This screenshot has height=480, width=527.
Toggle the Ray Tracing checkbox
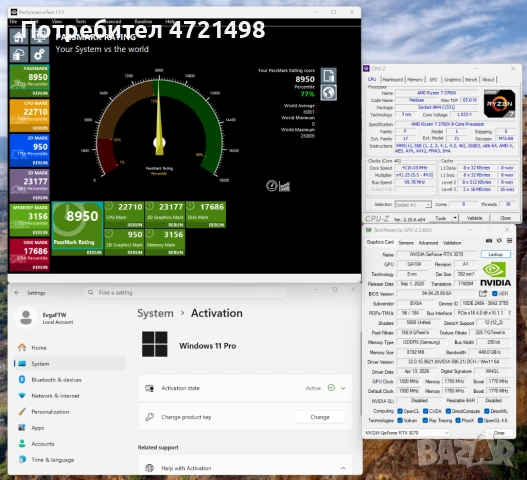(x=425, y=420)
